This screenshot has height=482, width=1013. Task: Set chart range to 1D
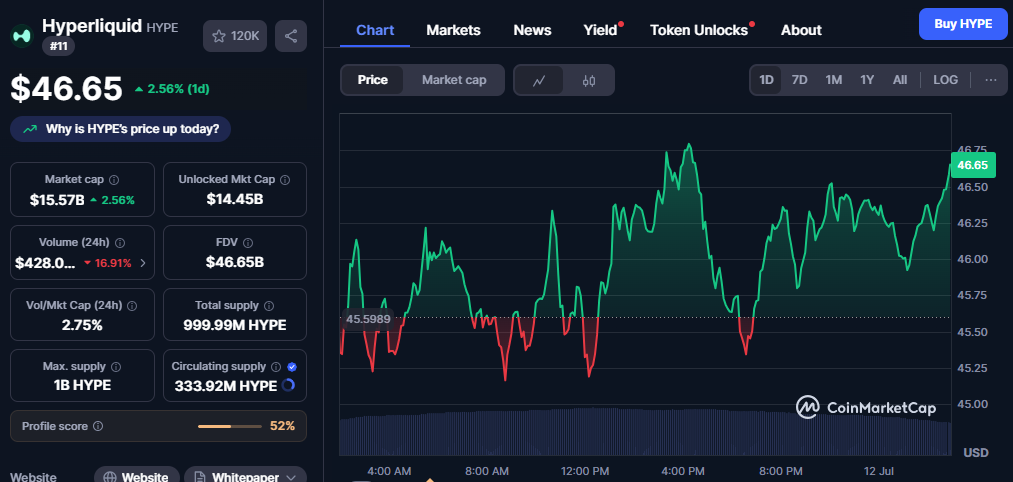coord(766,80)
